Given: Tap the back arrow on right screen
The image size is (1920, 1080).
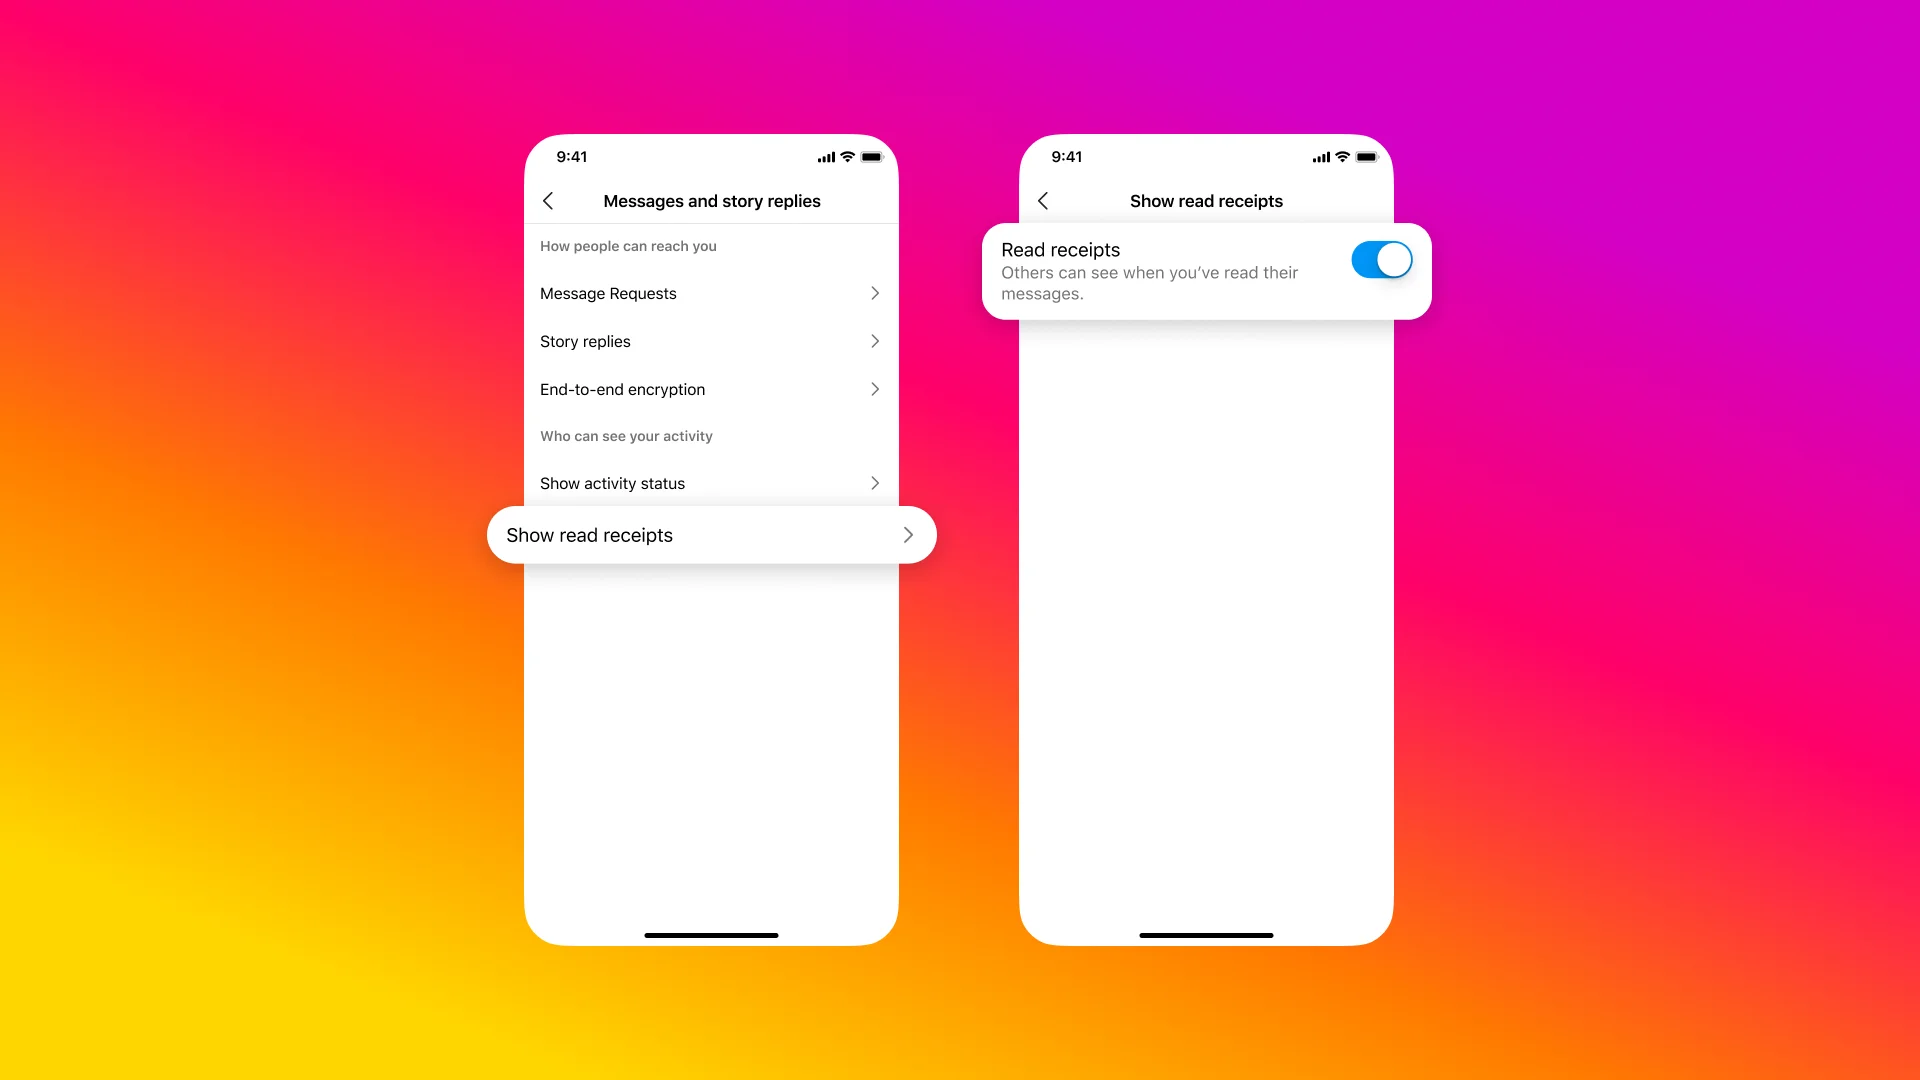Looking at the screenshot, I should tap(1044, 200).
